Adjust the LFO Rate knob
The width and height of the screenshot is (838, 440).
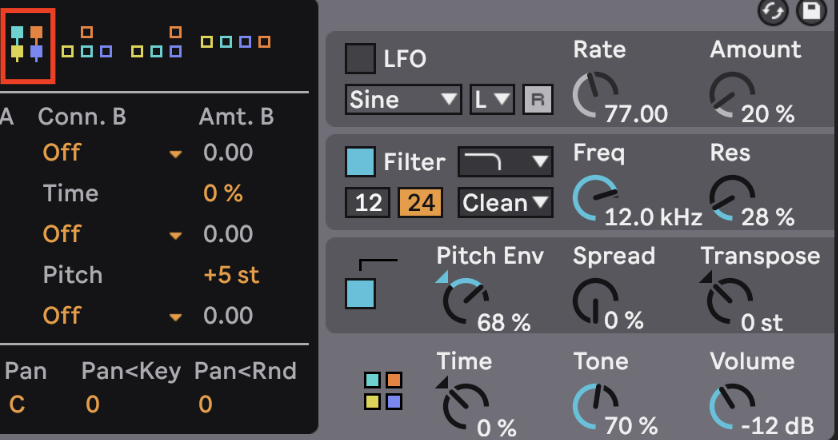pos(595,95)
